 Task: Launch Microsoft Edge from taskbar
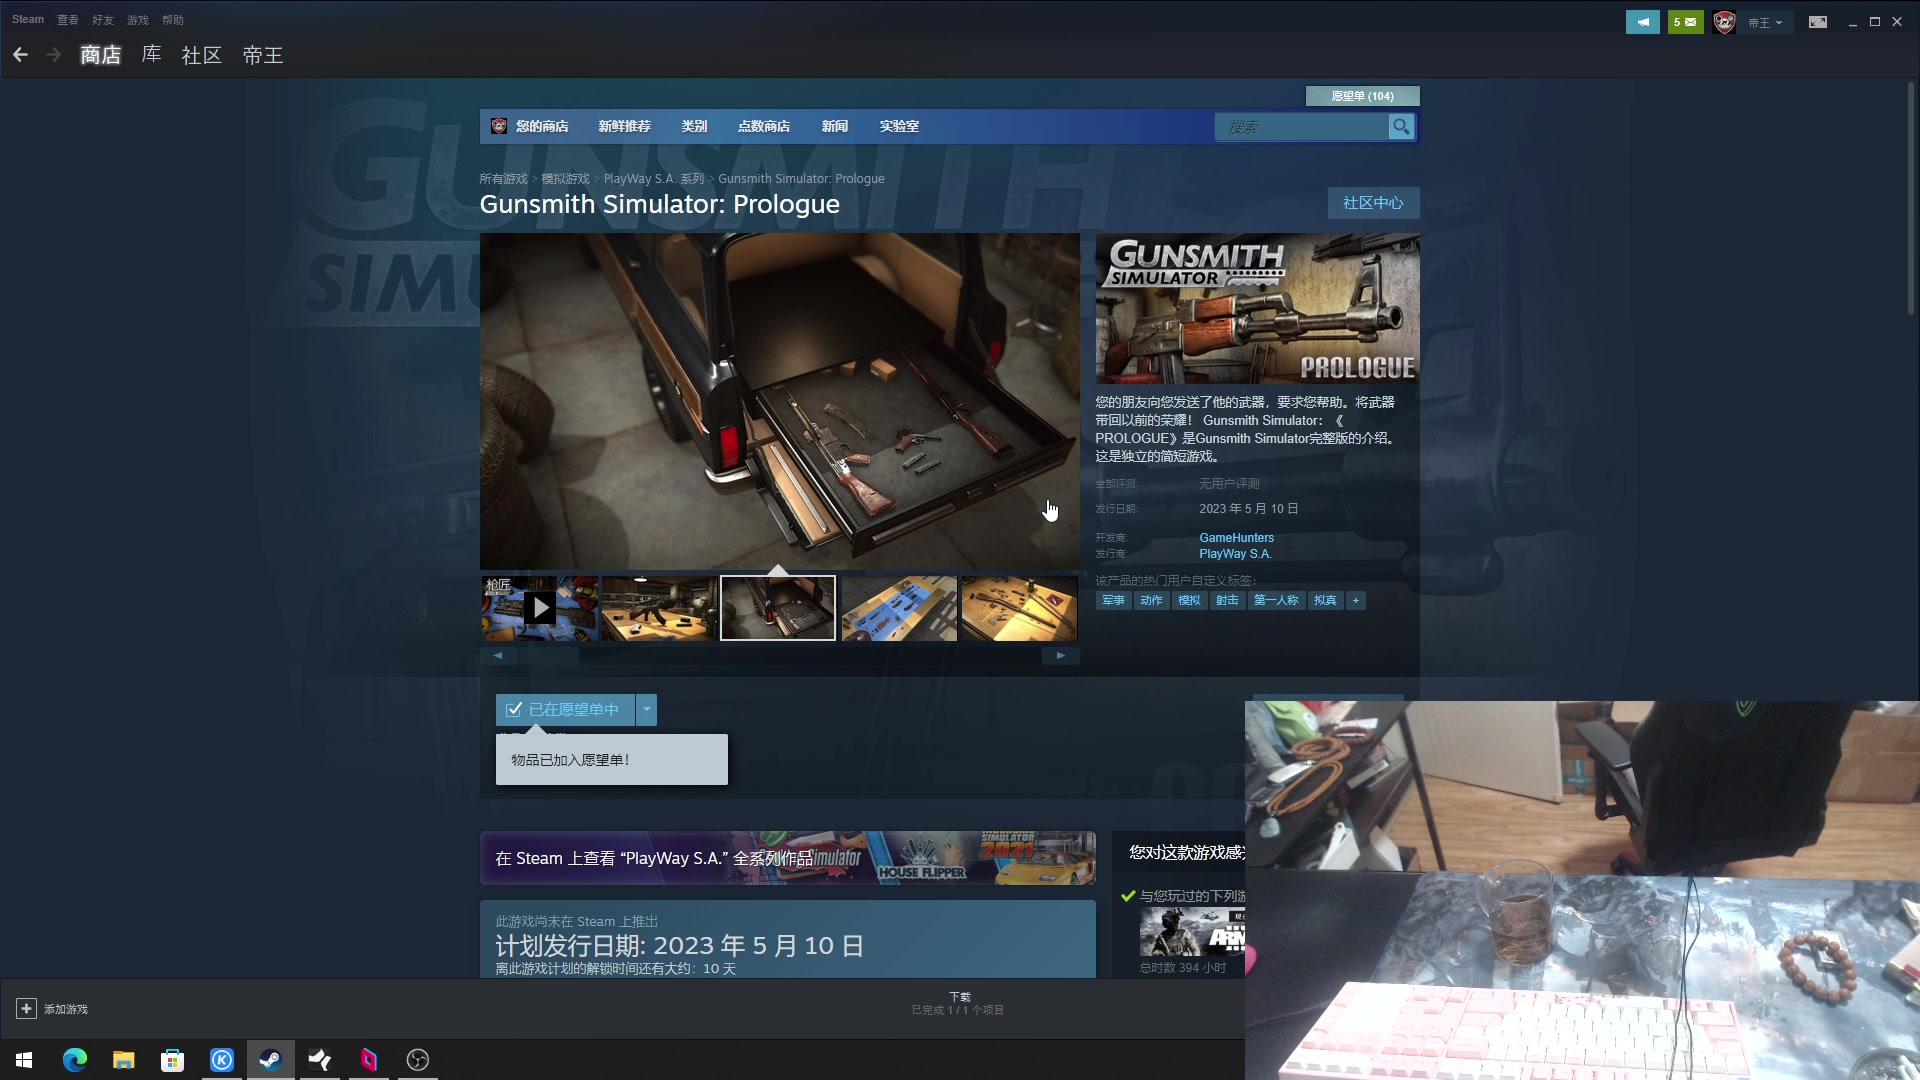[x=74, y=1060]
